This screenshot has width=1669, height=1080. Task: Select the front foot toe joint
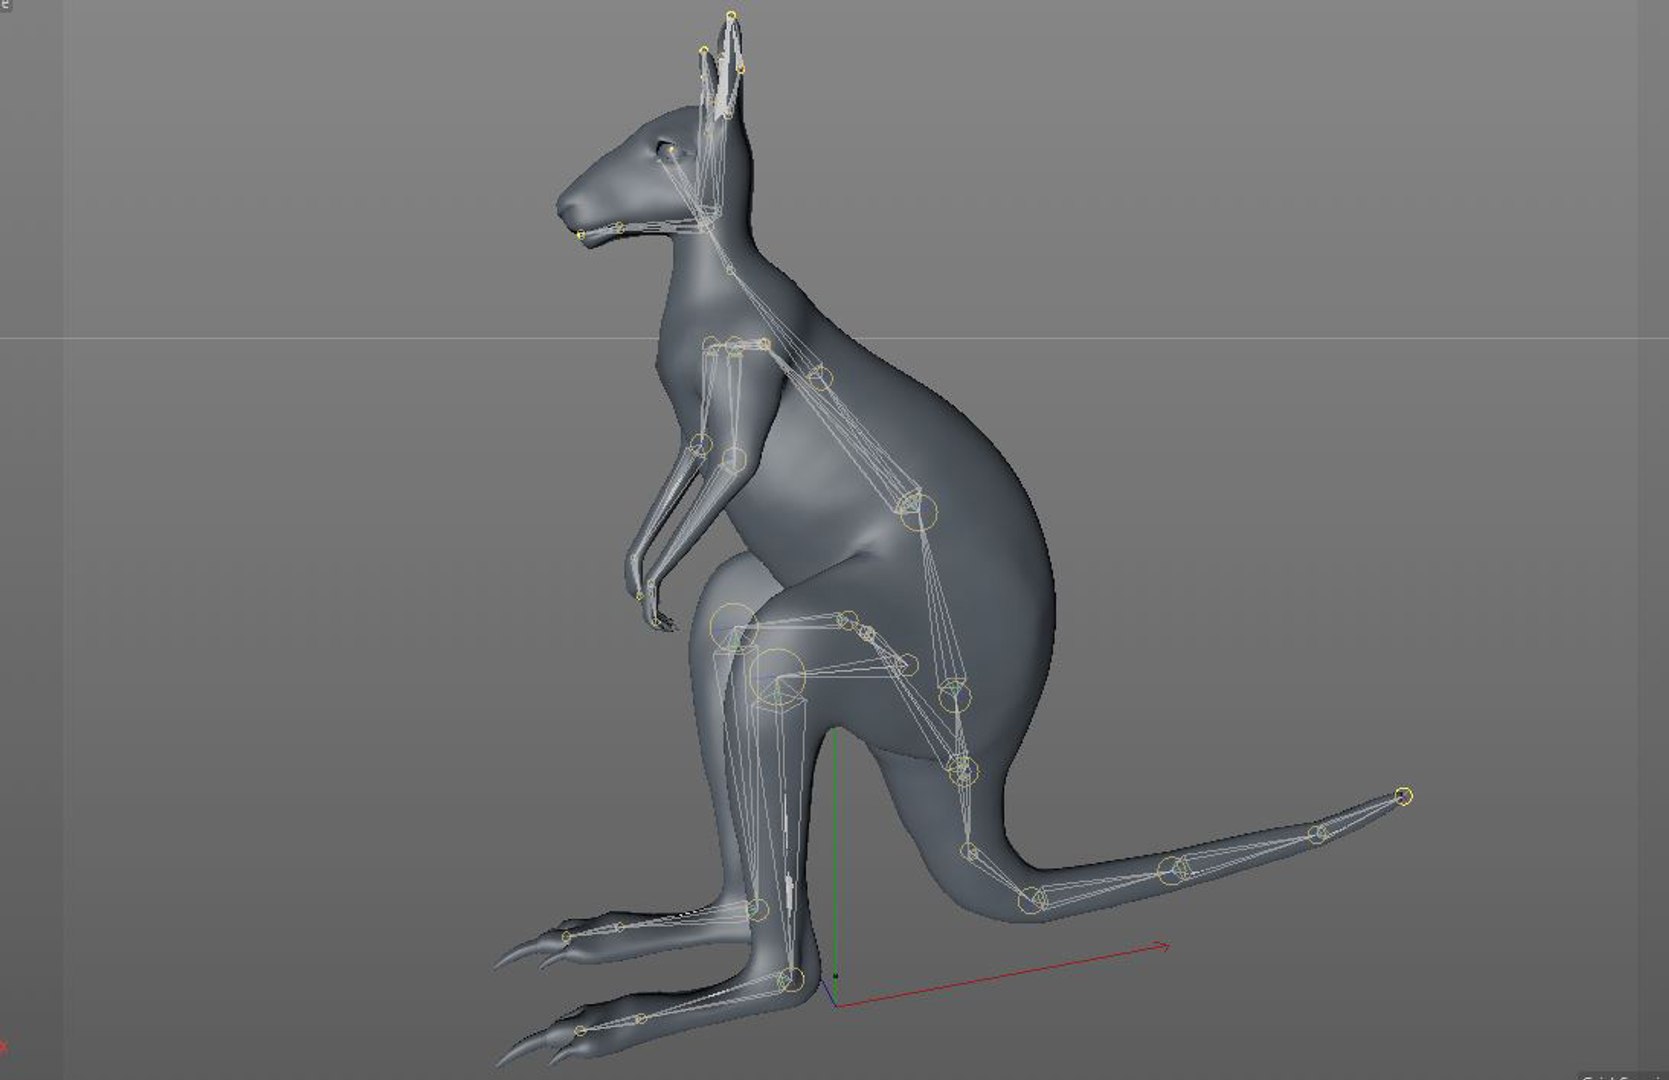coord(580,1031)
